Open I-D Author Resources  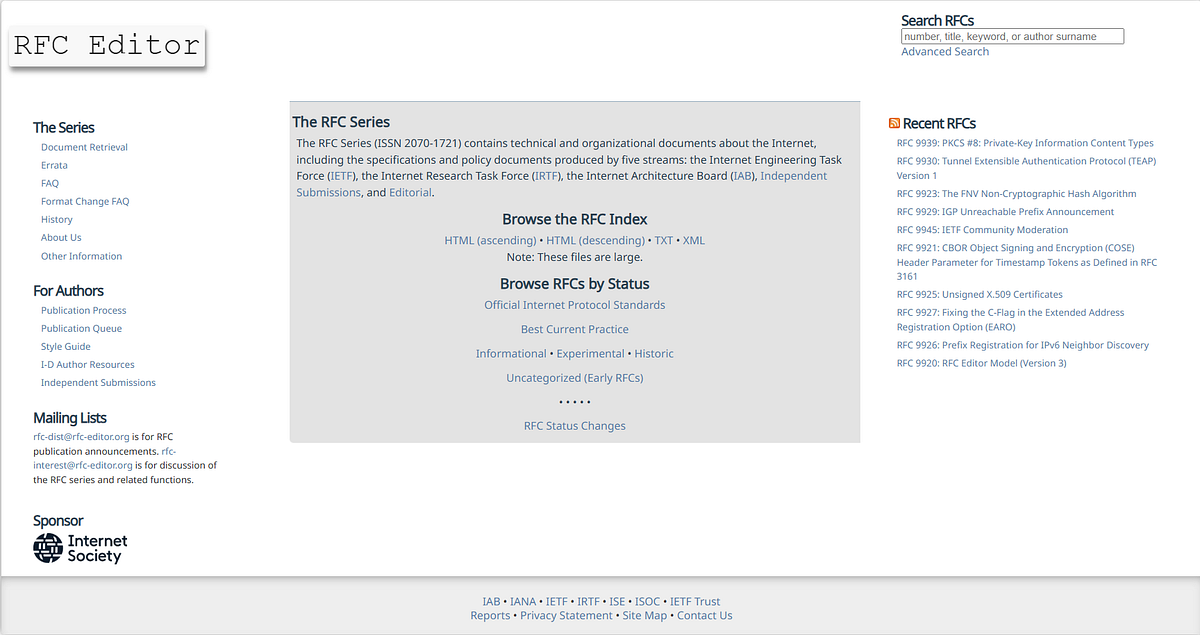pyautogui.click(x=88, y=364)
